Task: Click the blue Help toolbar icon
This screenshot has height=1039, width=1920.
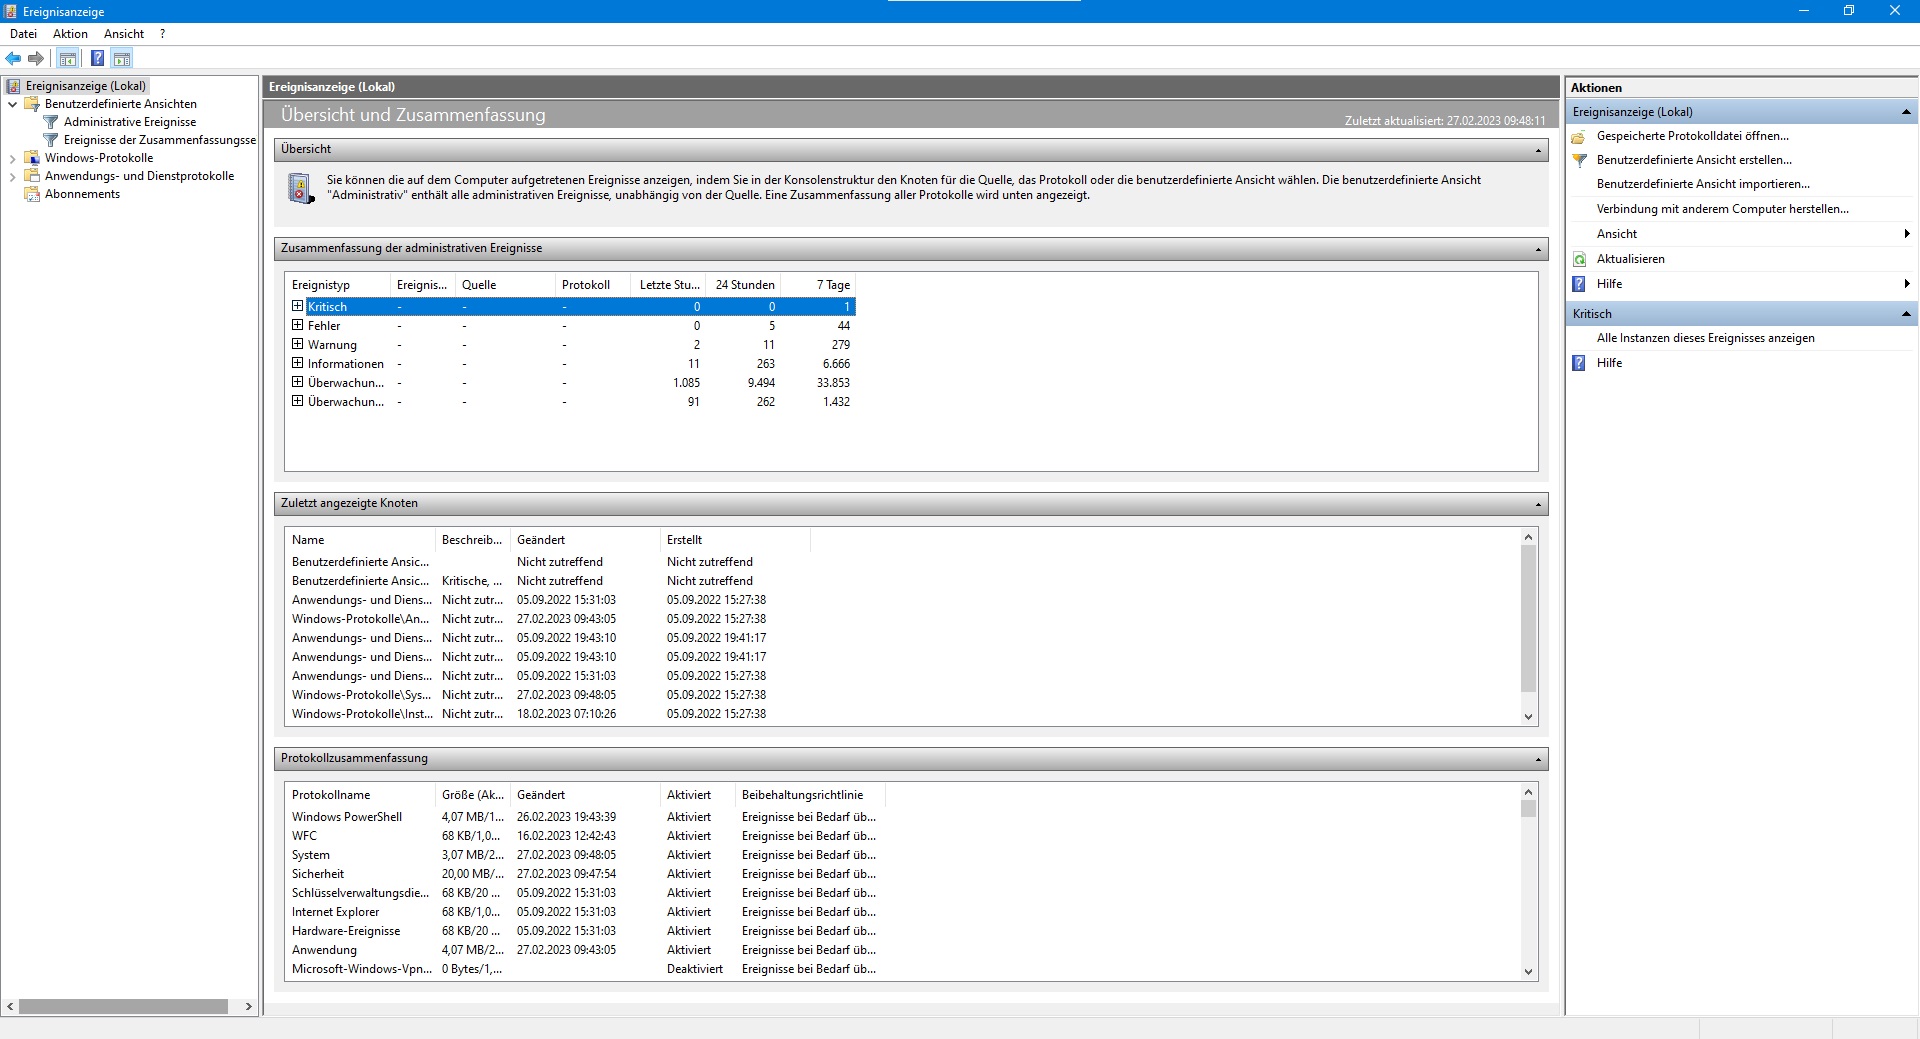Action: (97, 58)
